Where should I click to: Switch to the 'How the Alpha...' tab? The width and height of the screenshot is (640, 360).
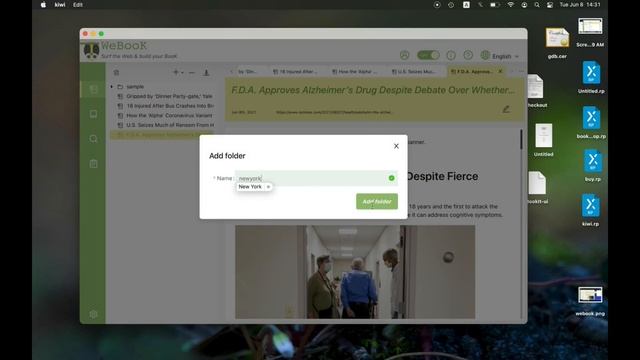[354, 71]
